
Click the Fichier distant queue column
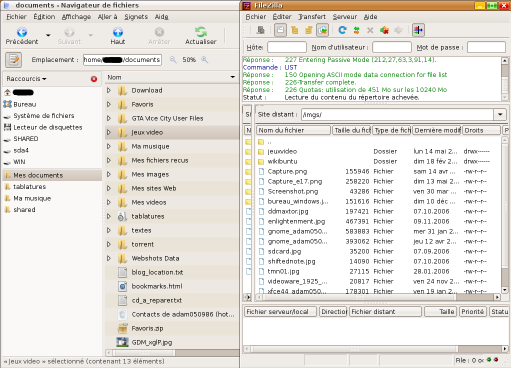385,312
